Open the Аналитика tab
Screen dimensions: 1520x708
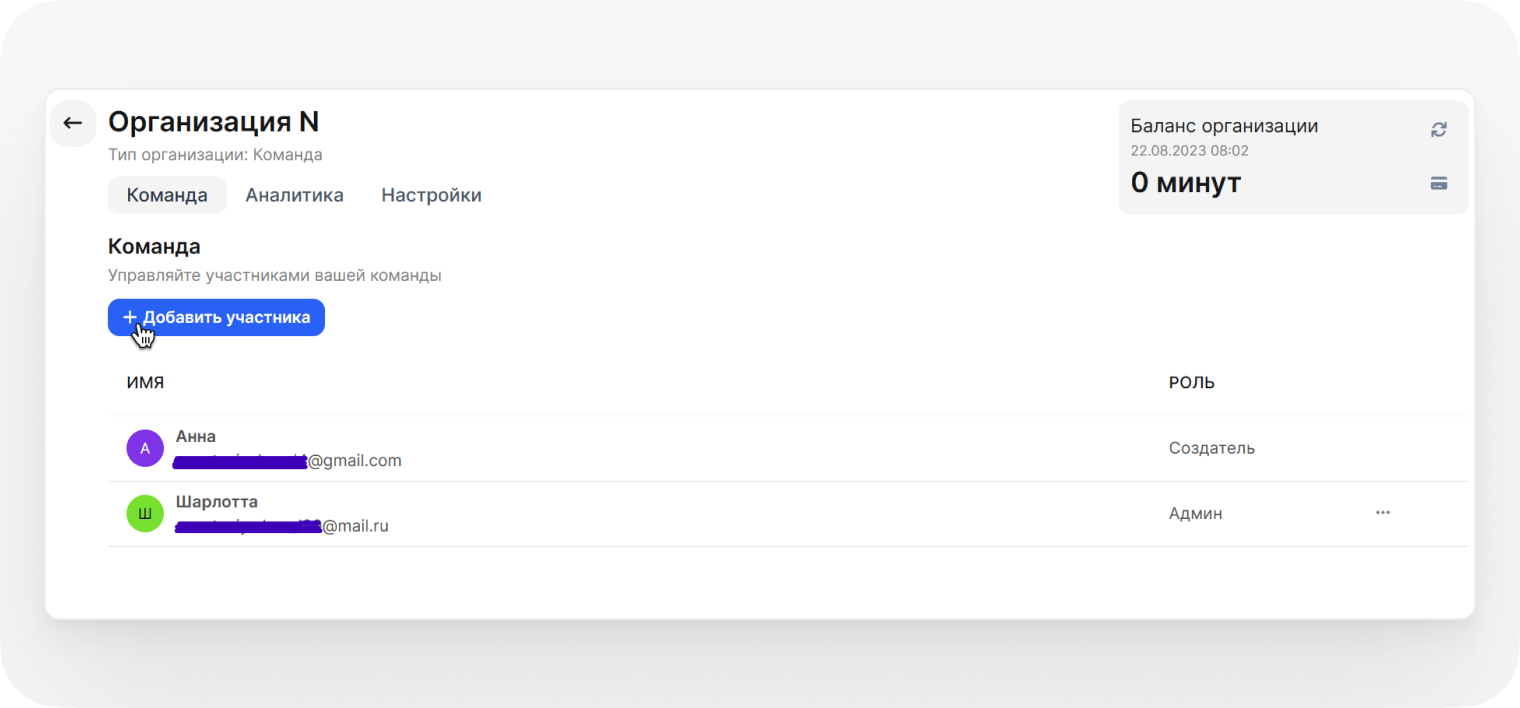pos(294,195)
